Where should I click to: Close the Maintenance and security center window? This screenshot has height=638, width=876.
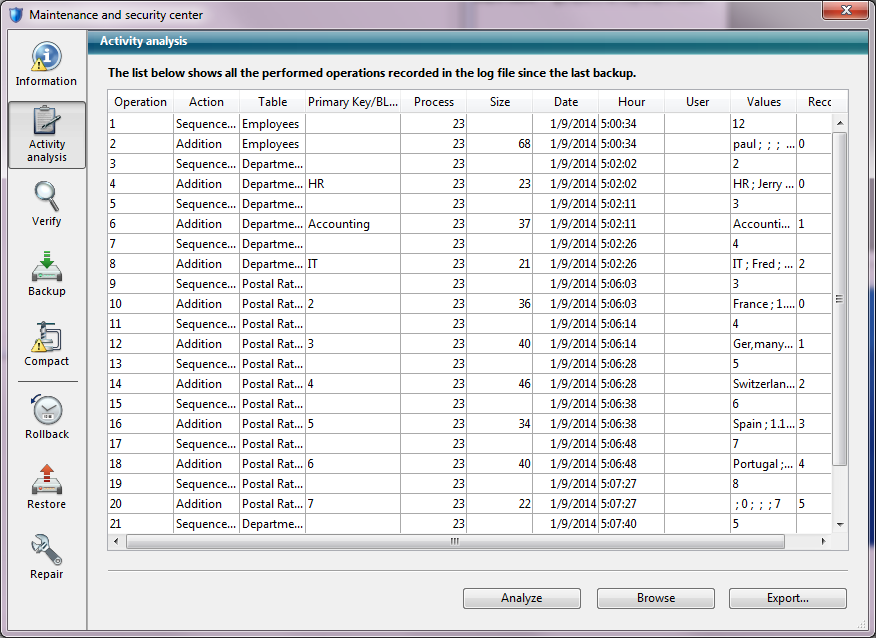pyautogui.click(x=845, y=12)
